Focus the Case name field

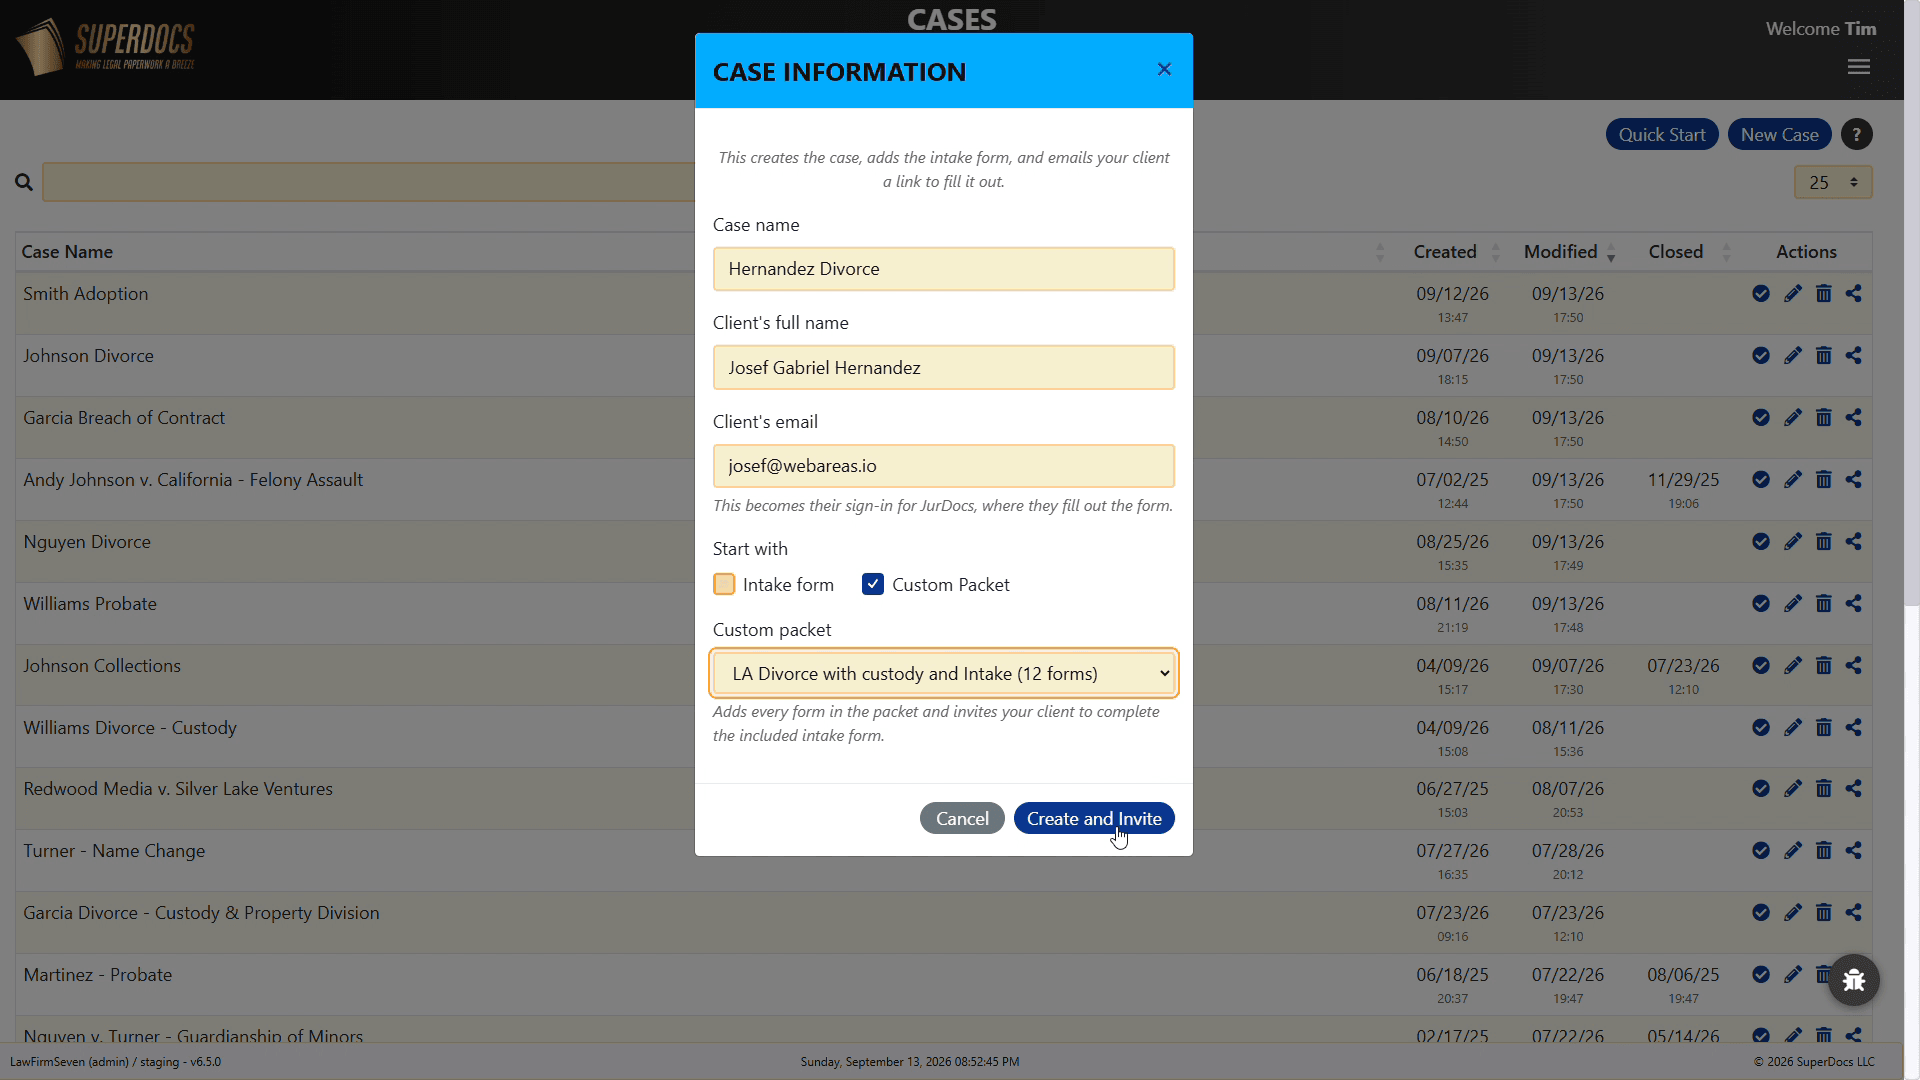[944, 269]
